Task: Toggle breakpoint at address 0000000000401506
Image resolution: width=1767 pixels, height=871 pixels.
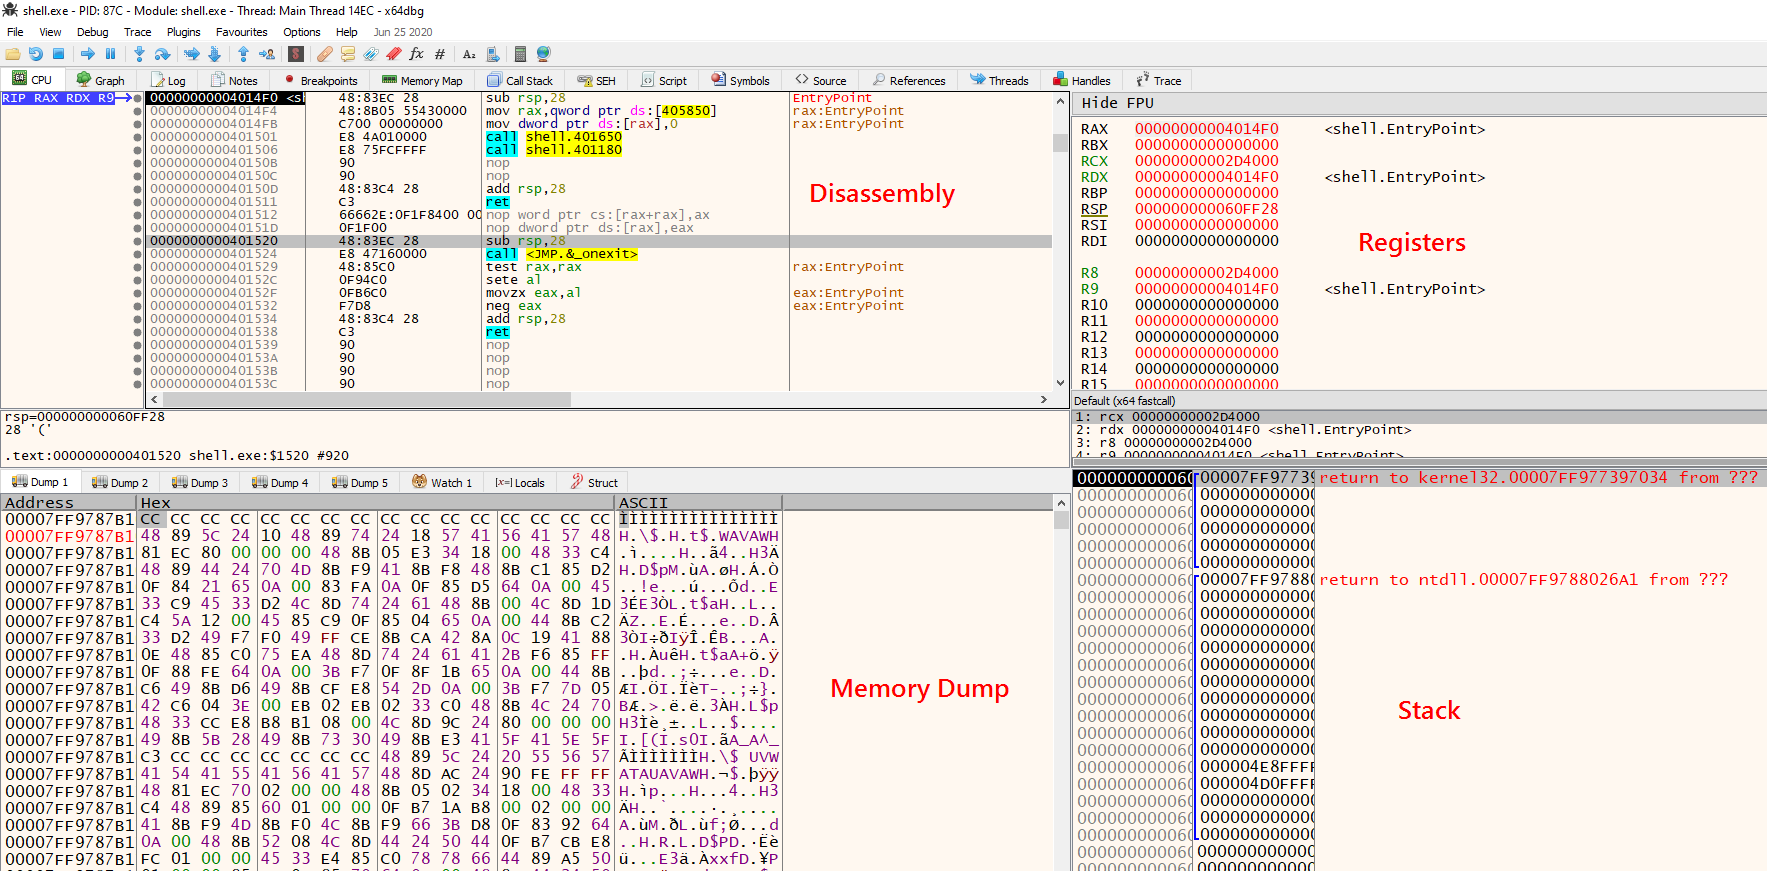Action: click(x=138, y=150)
